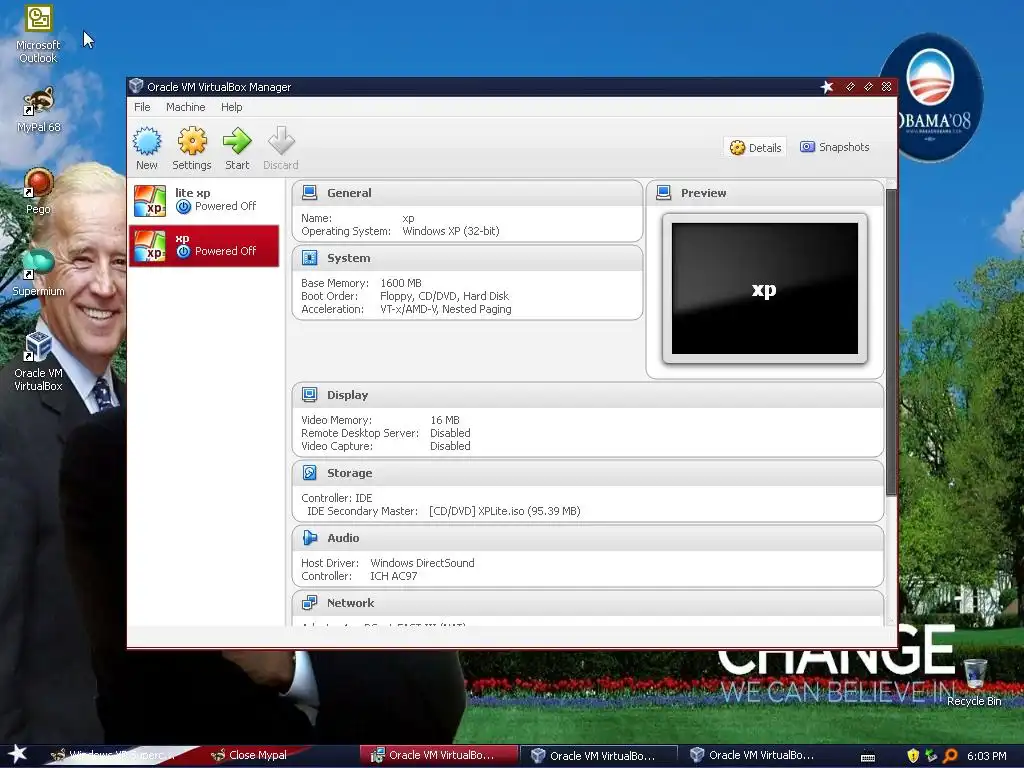Click the New virtual machine icon
The height and width of the screenshot is (768, 1024).
pos(147,141)
